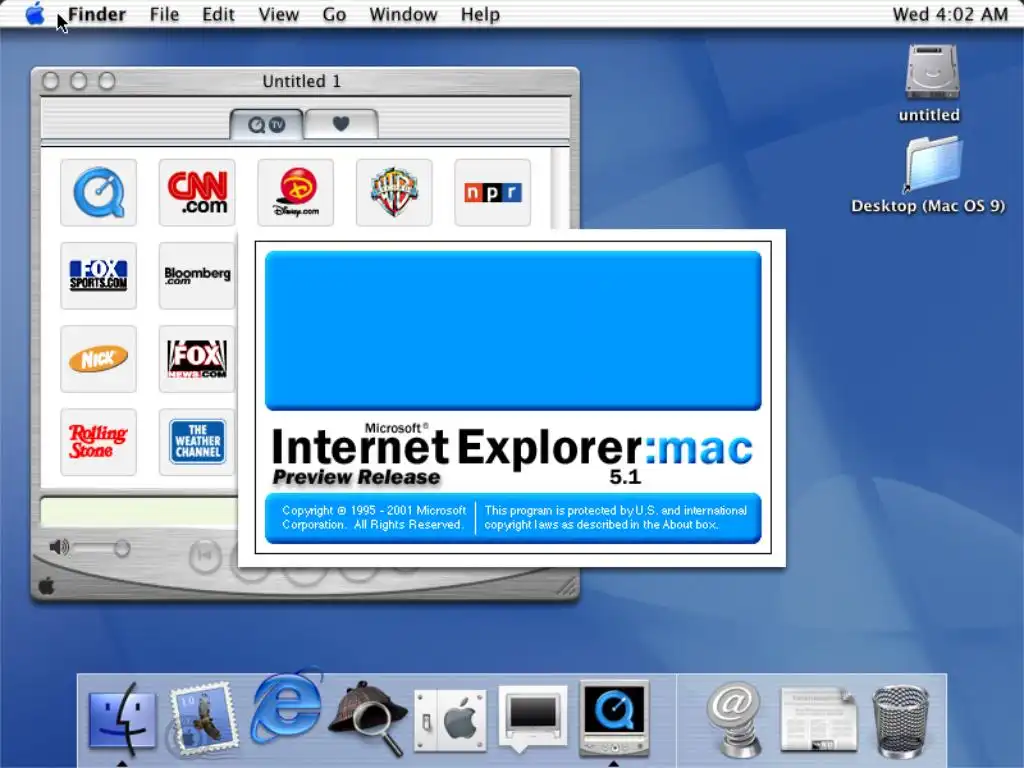
Task: Open the Go menu
Action: pos(334,14)
